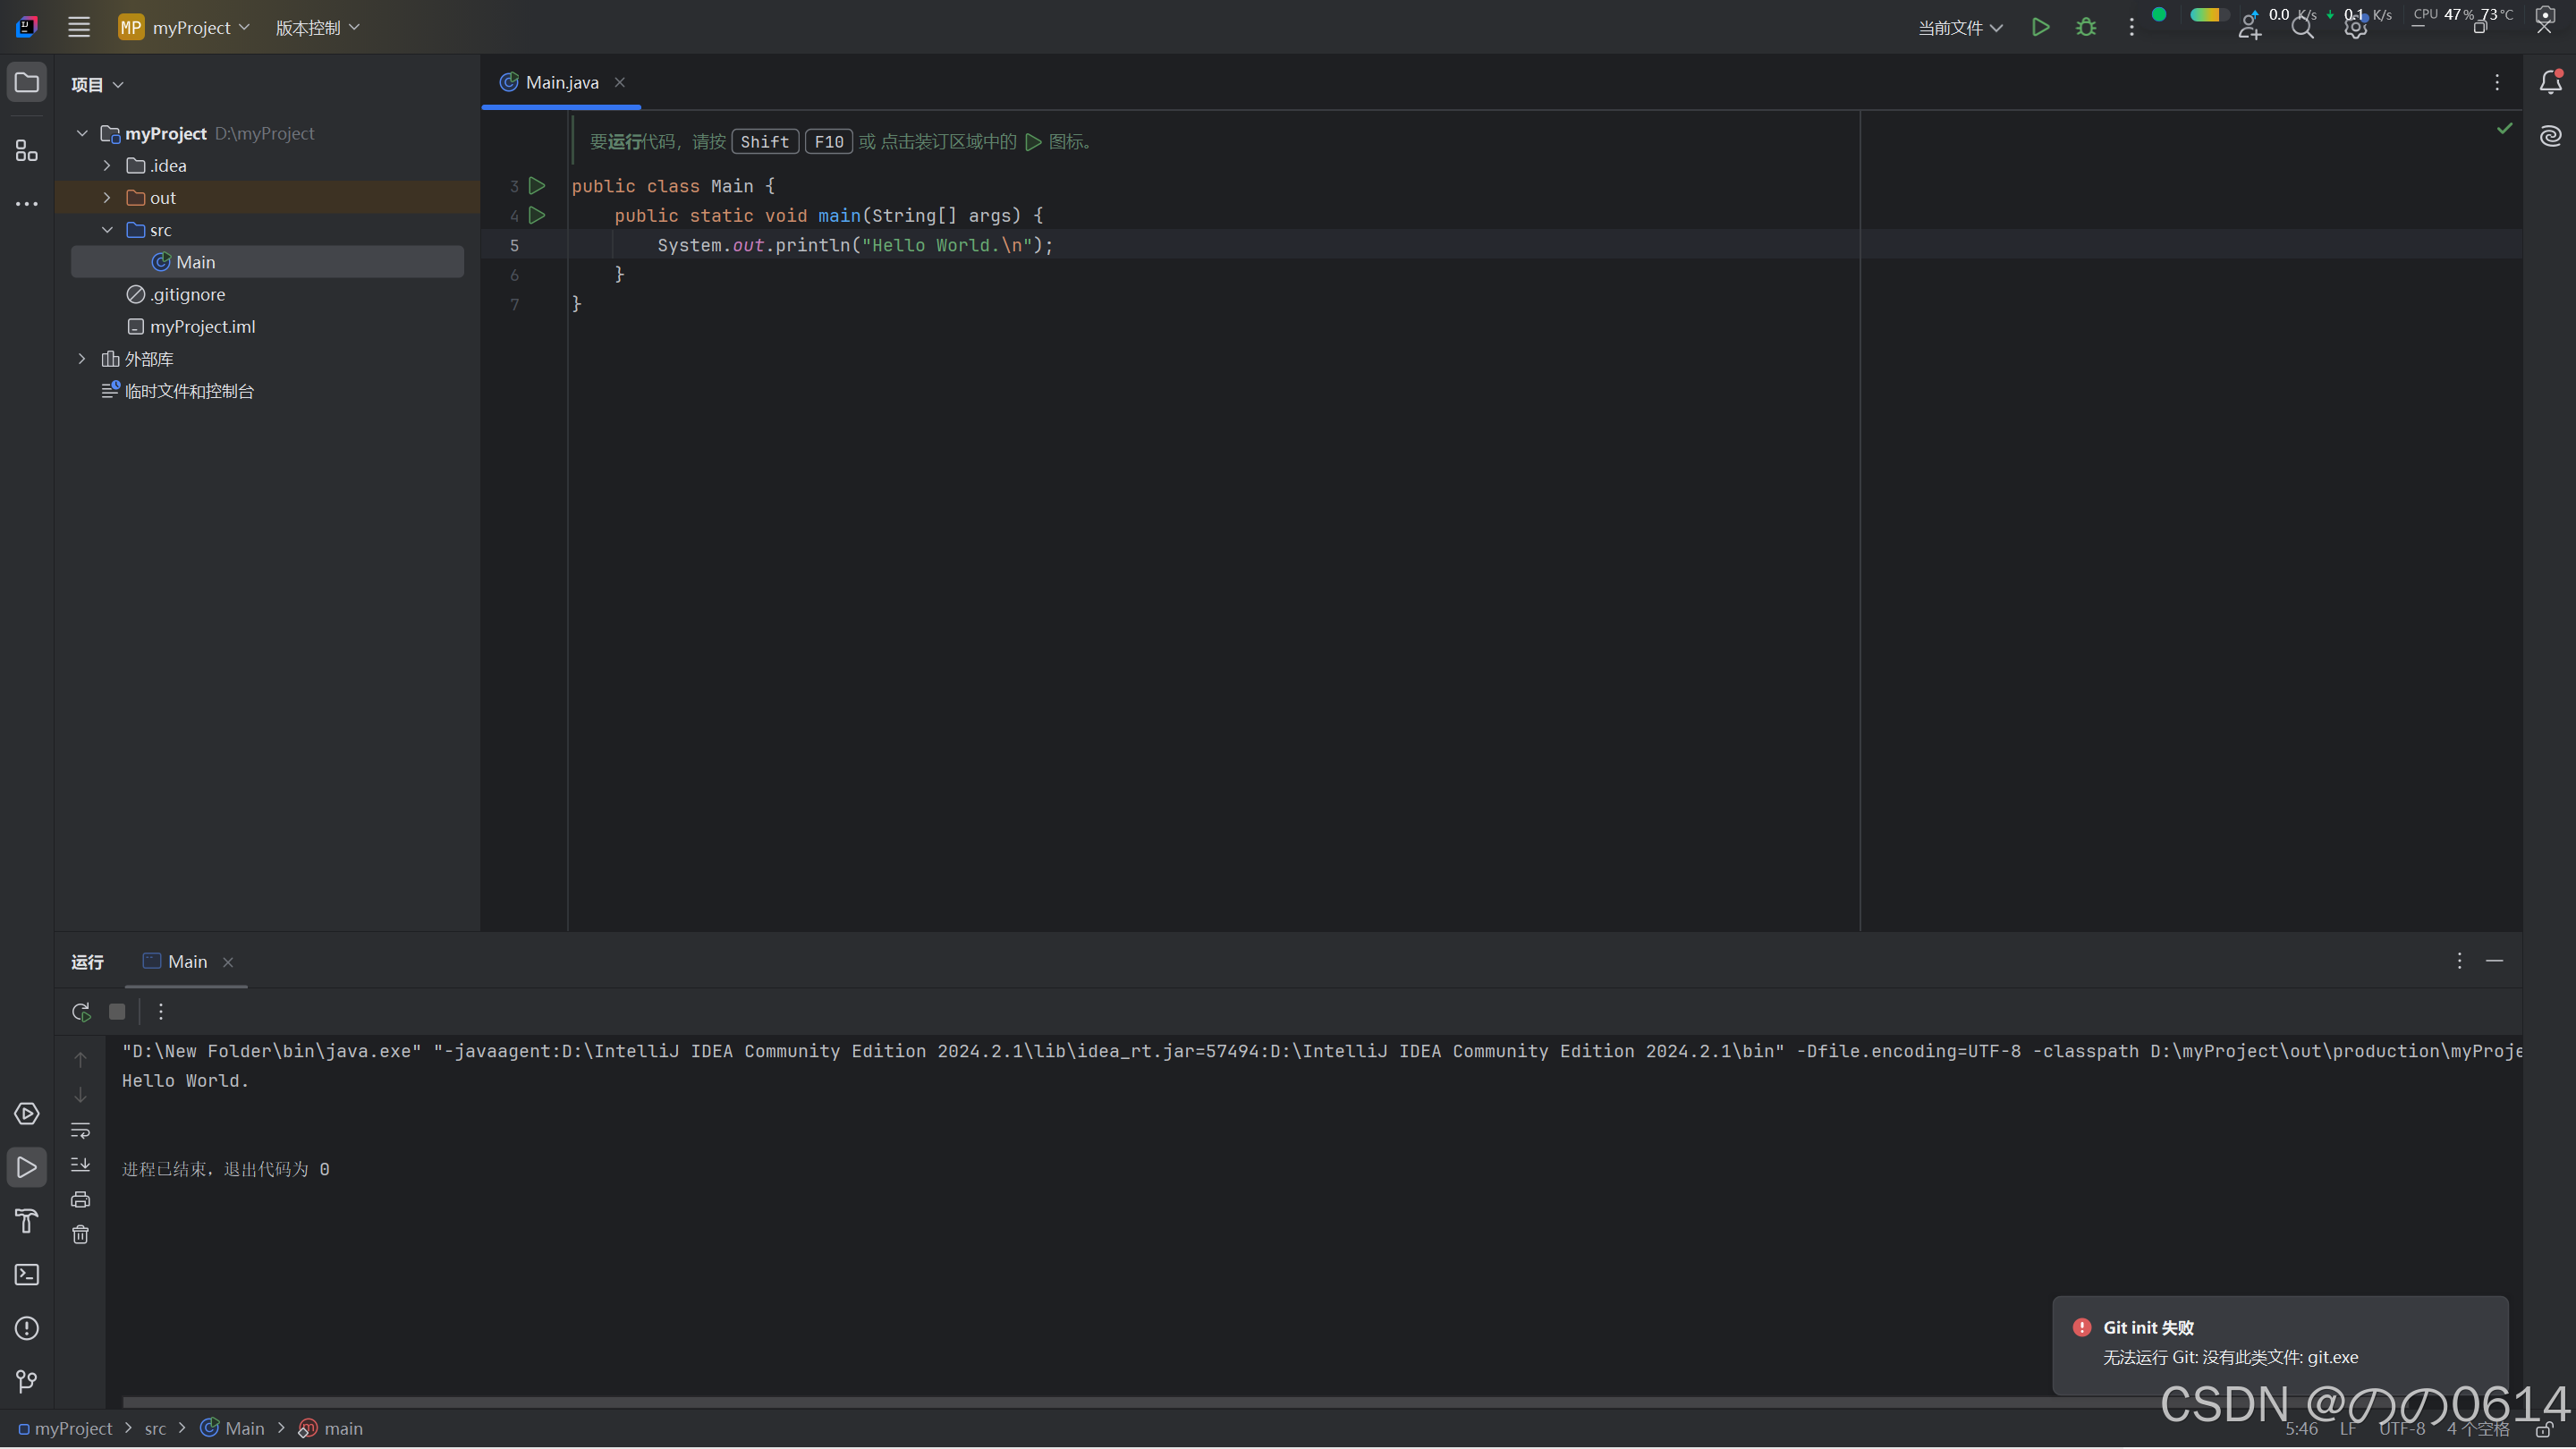Expand the .idea folder
The image size is (2576, 1449).
click(x=106, y=165)
